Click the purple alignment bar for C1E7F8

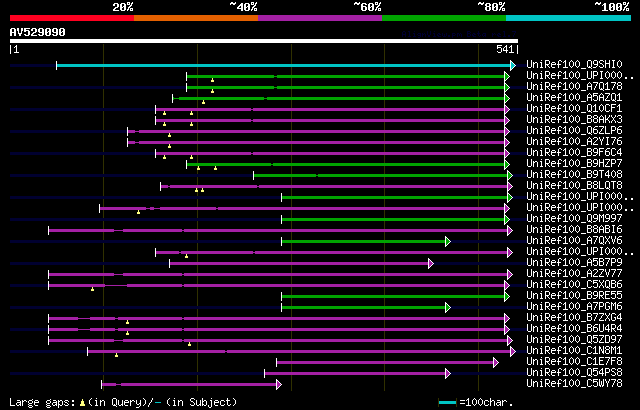coord(385,363)
